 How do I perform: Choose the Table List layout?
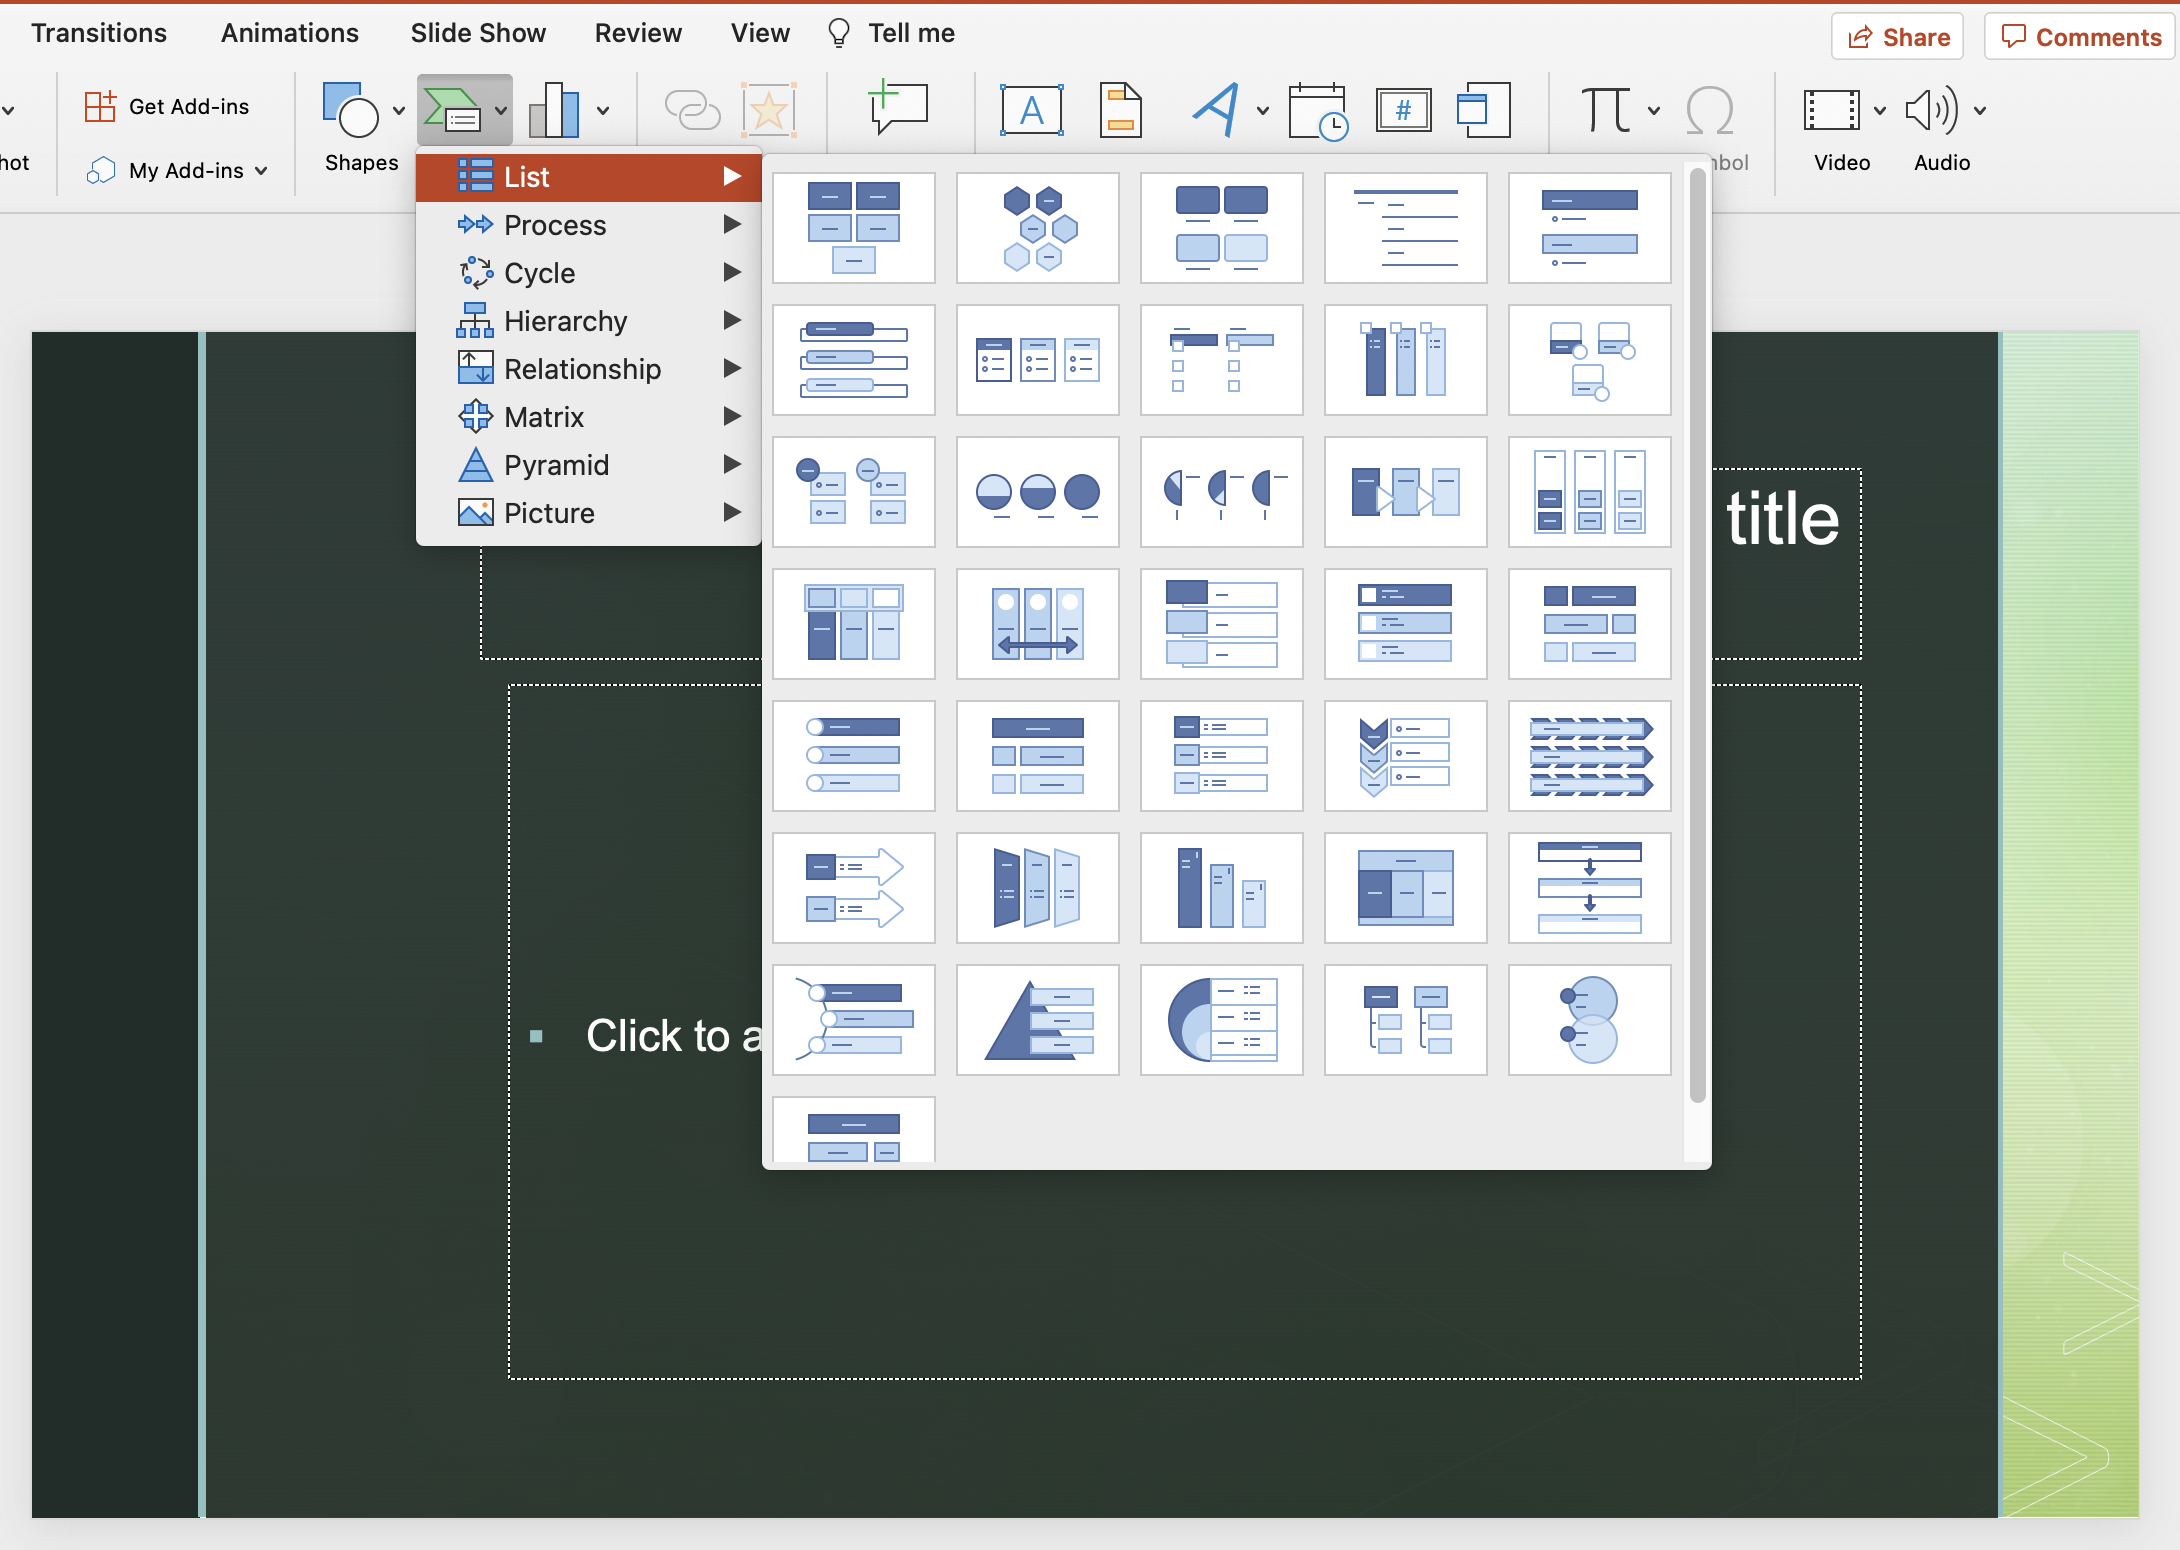pyautogui.click(x=1406, y=888)
